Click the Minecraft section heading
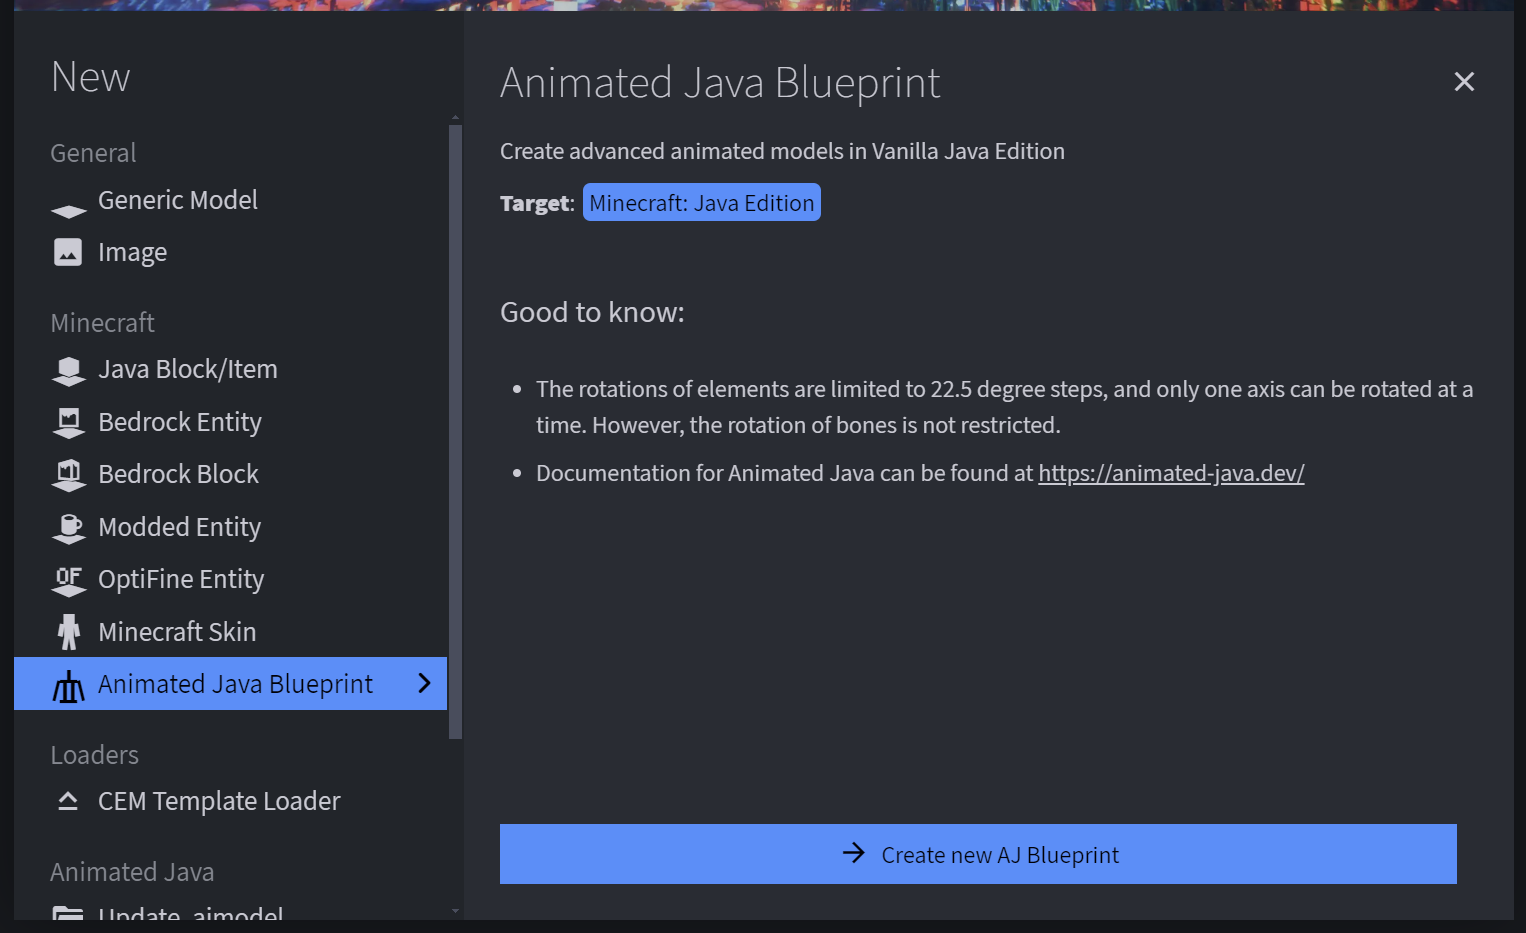The image size is (1526, 933). pos(103,323)
